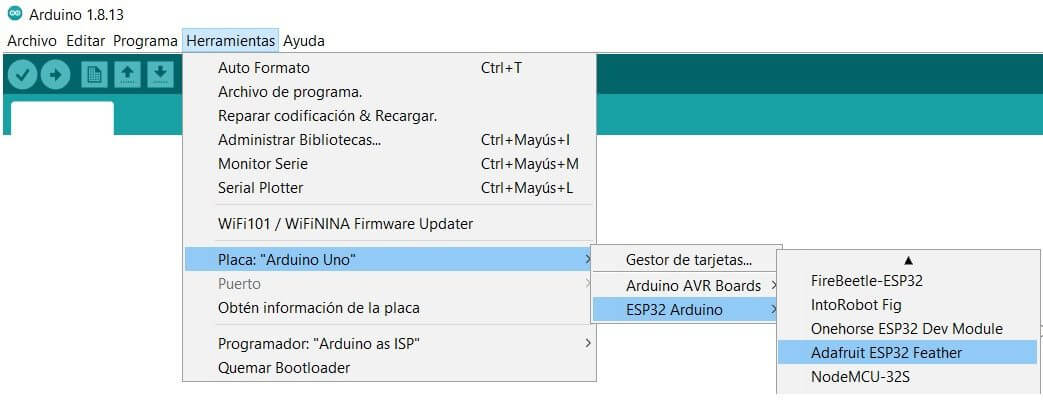Open the Archivo menu
This screenshot has height=408, width=1043.
[x=32, y=41]
